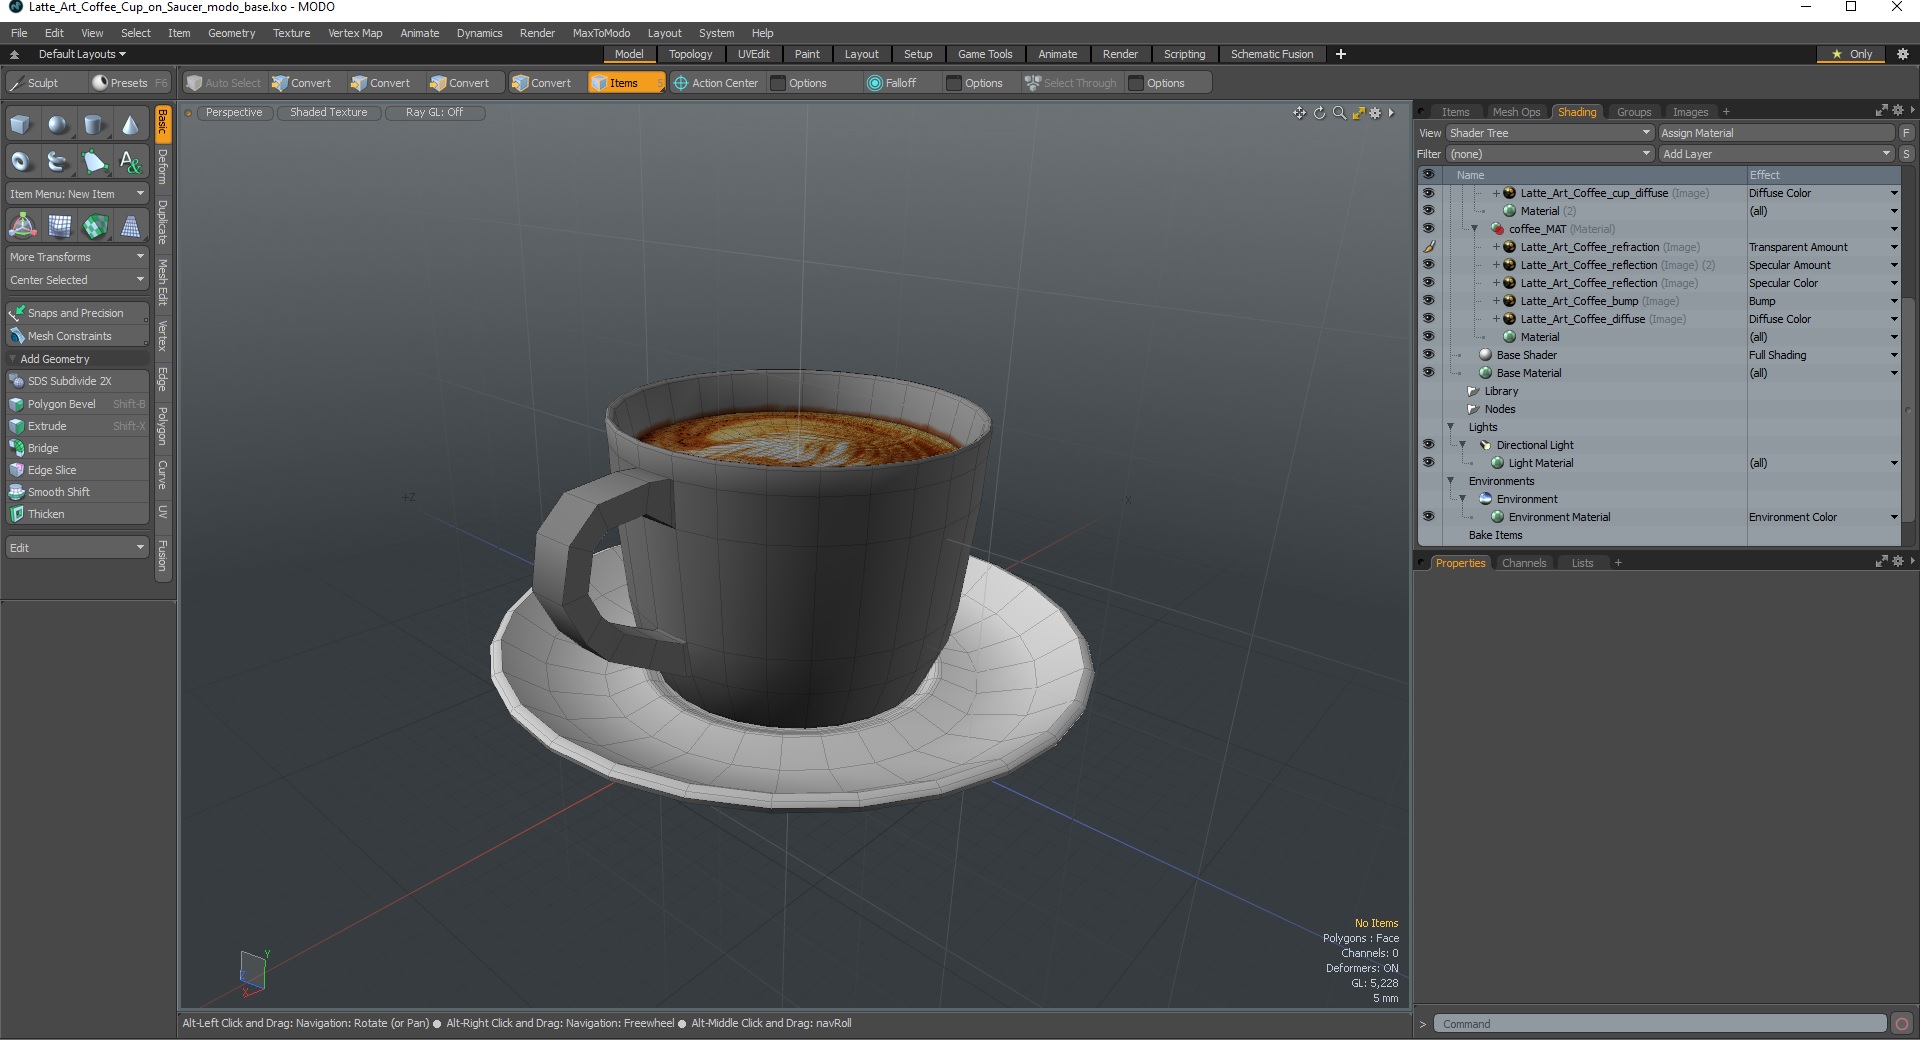This screenshot has width=1920, height=1040.
Task: Open the Presets button
Action: (128, 83)
